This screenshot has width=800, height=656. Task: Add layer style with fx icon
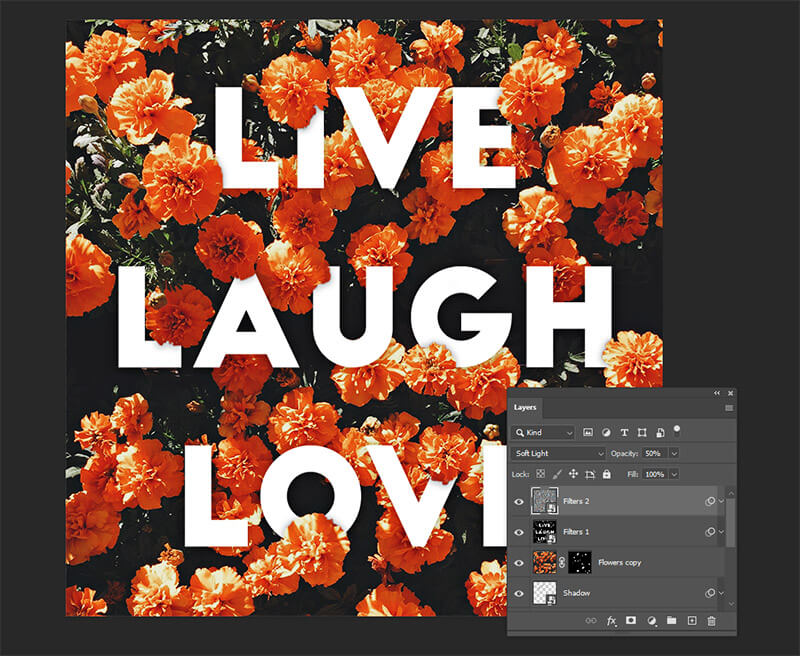click(611, 621)
